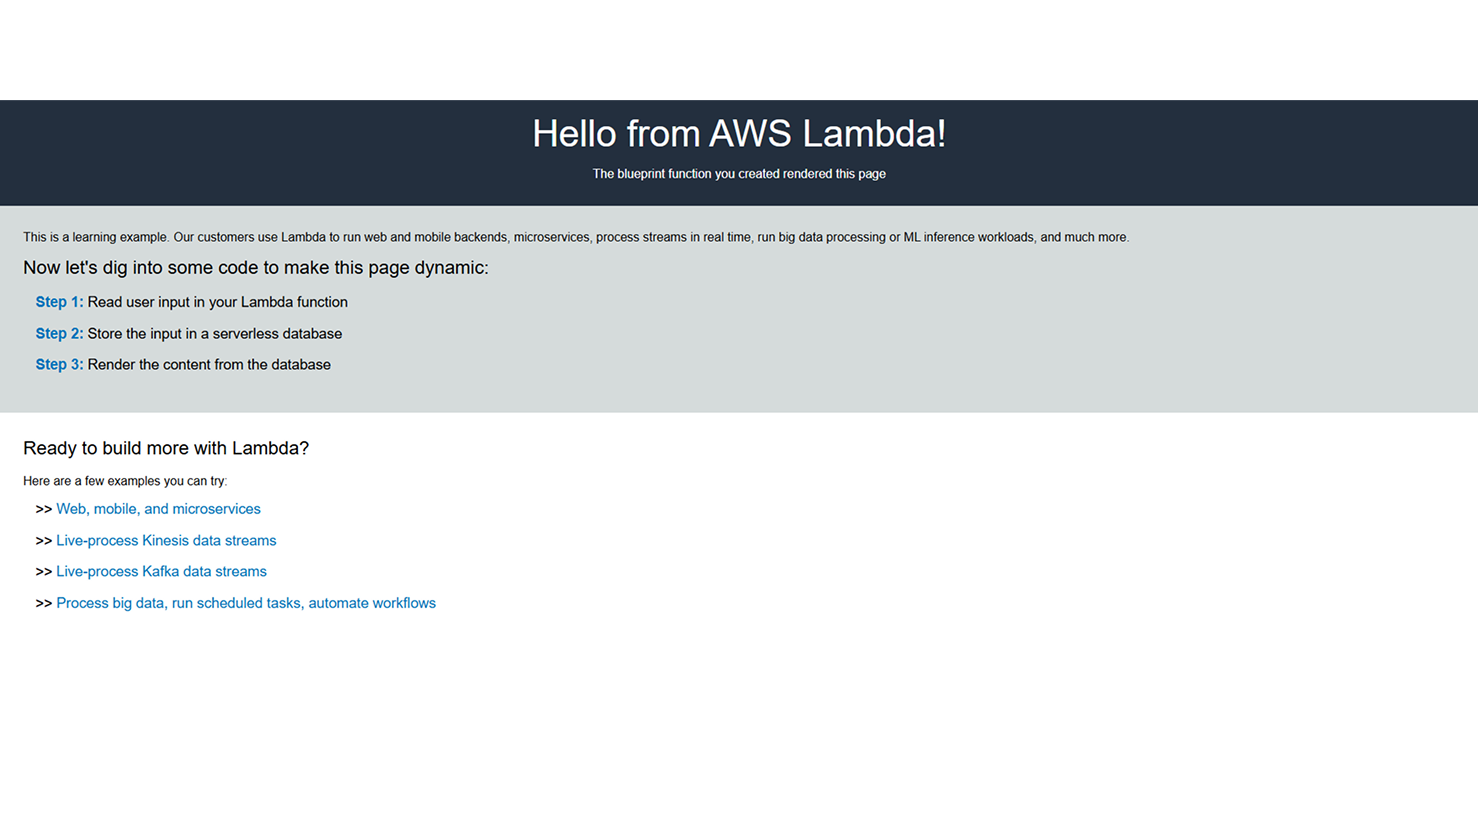
Task: Click 'Read user input in your Lambda function' text
Action: 218,302
